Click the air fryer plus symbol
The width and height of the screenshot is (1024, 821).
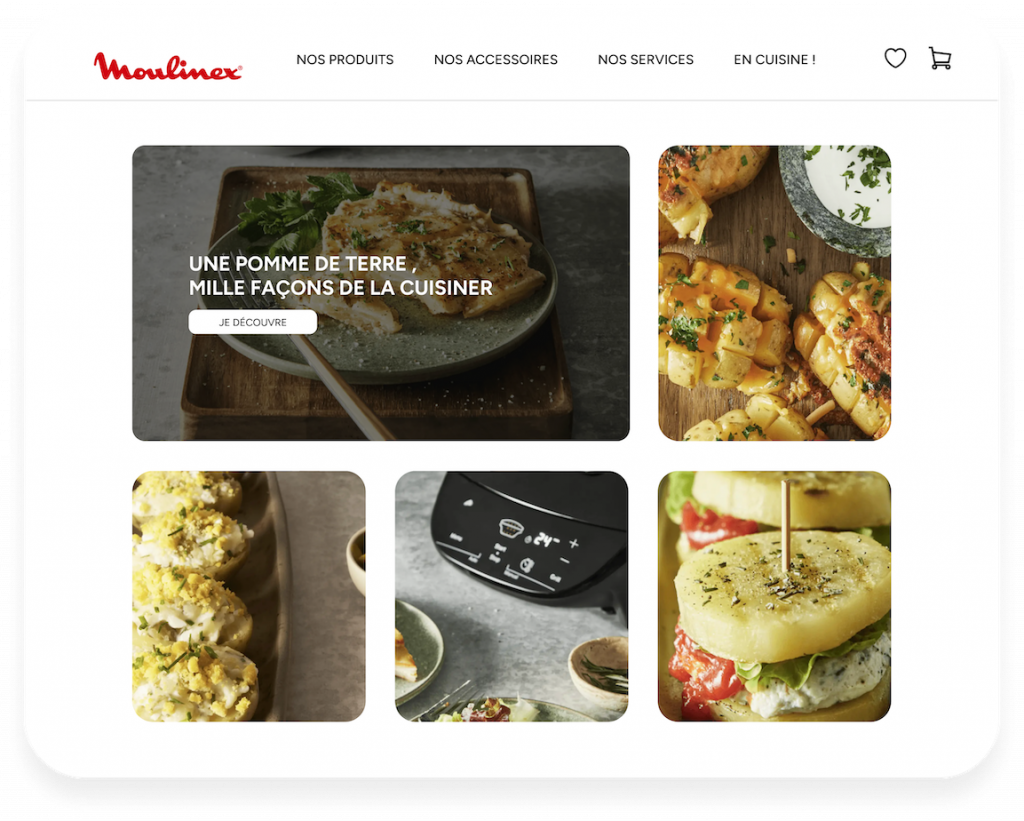(x=573, y=543)
